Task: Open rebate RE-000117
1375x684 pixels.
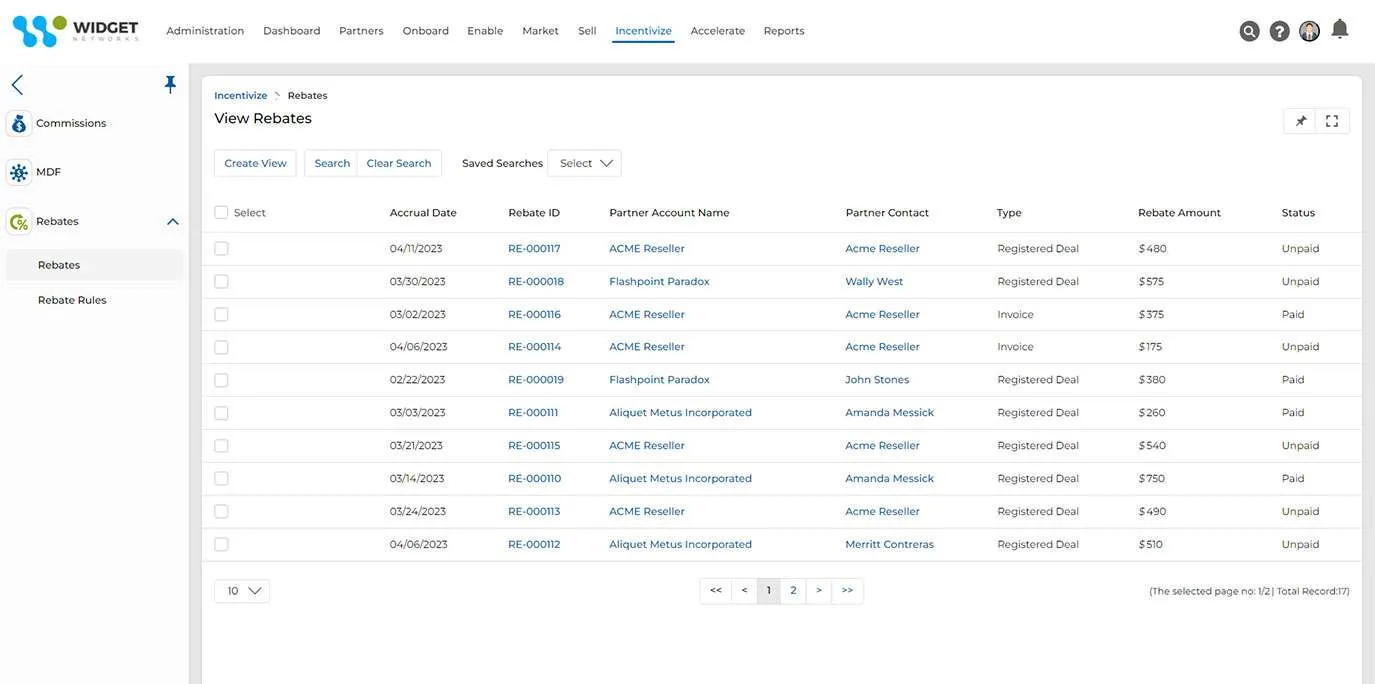Action: [534, 249]
